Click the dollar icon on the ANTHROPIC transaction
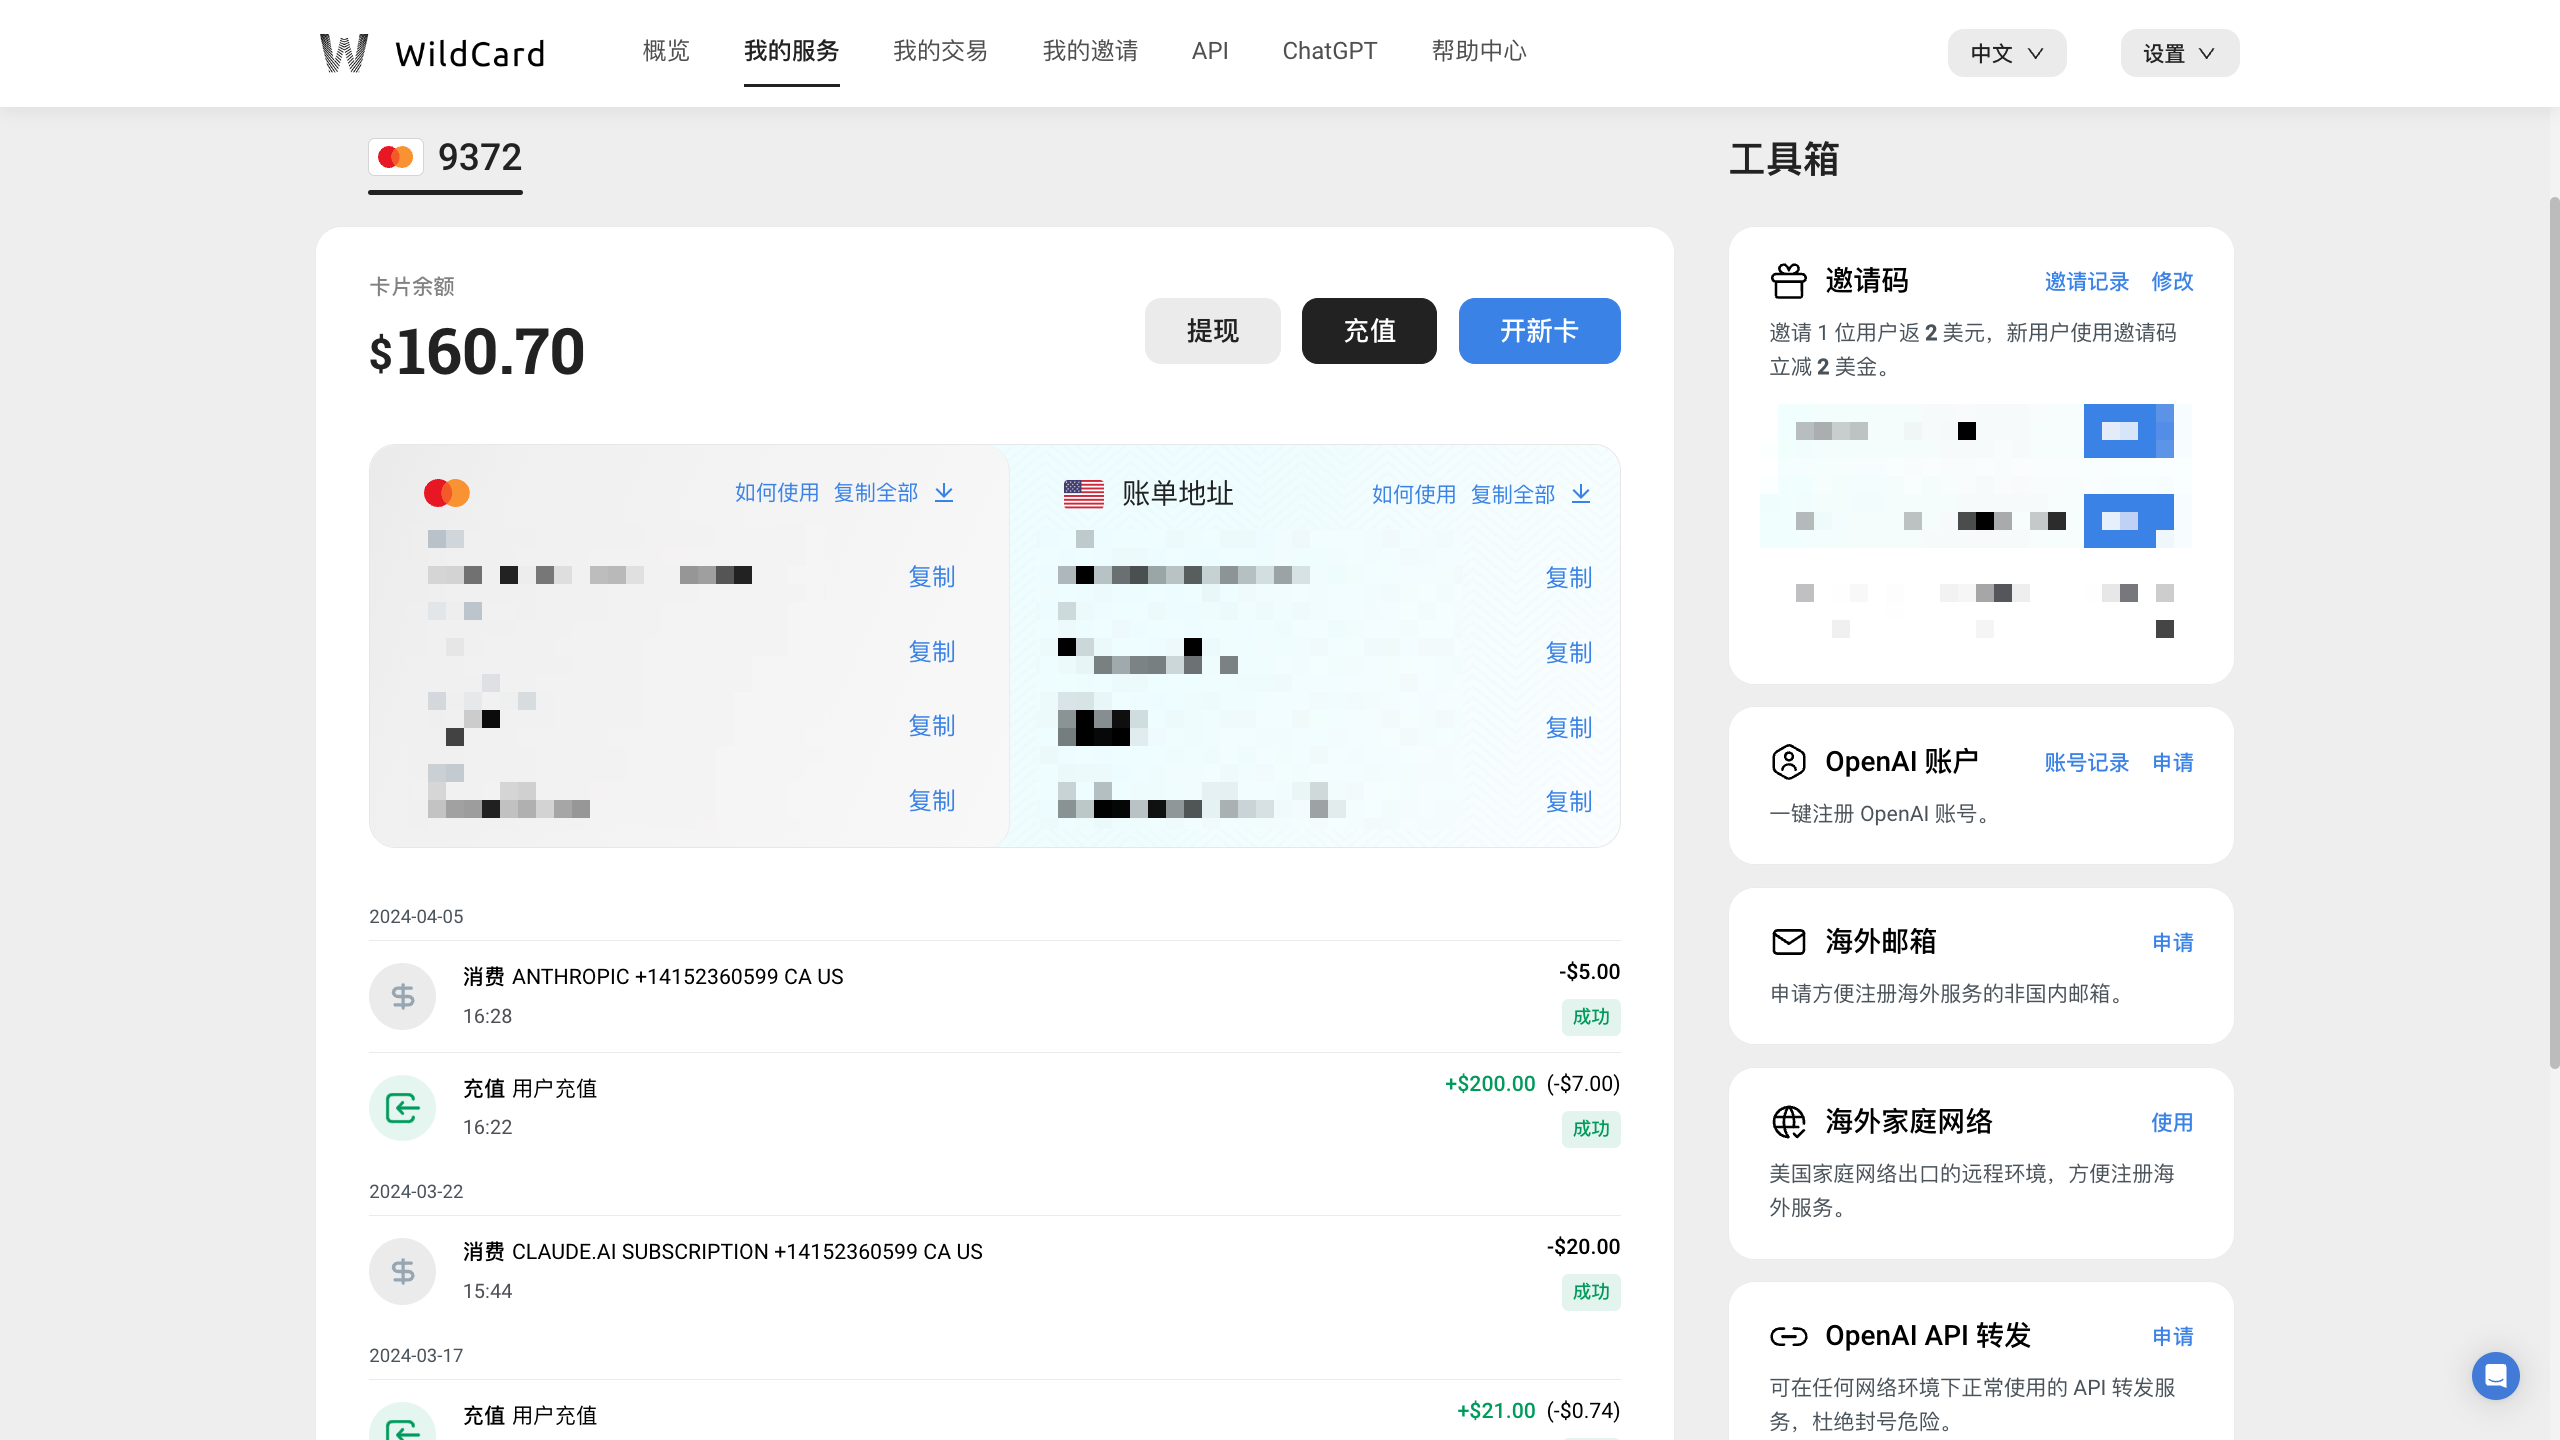The height and width of the screenshot is (1440, 2560). pos(402,996)
